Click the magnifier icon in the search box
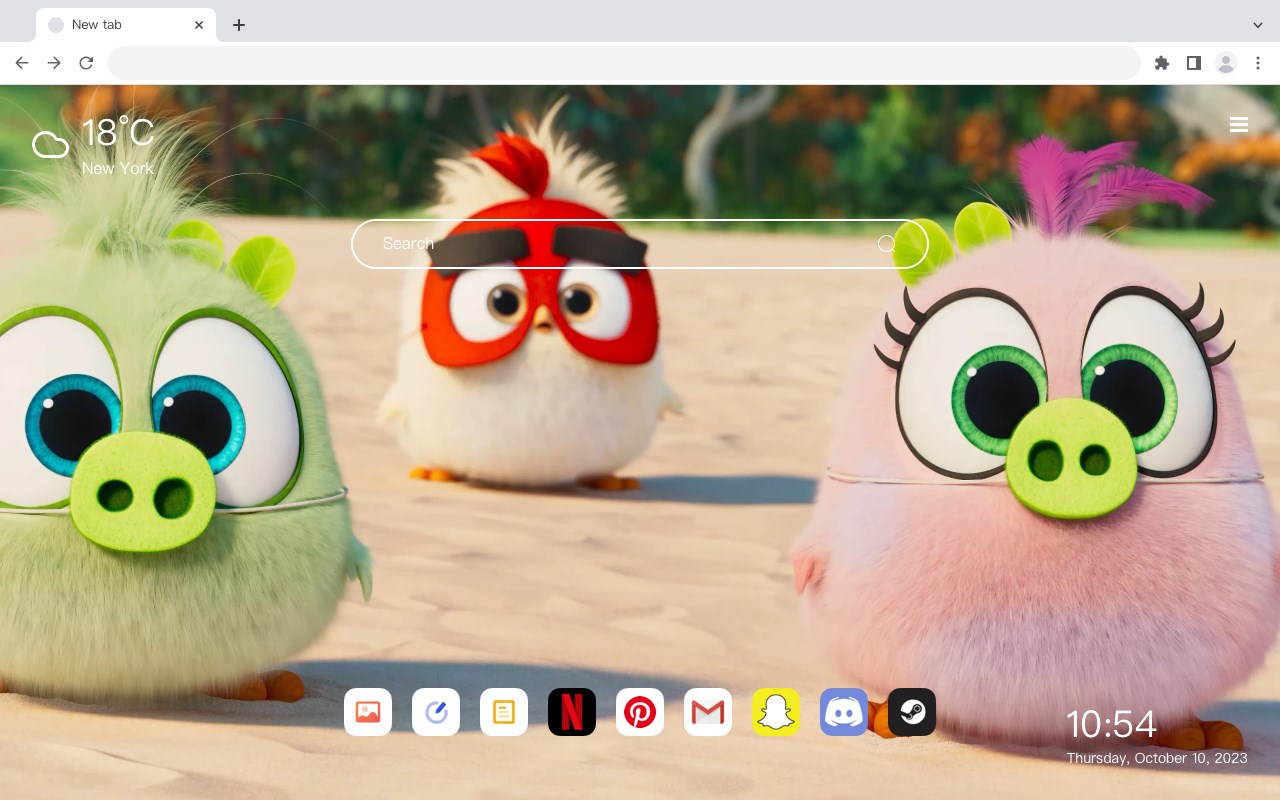 pos(886,244)
